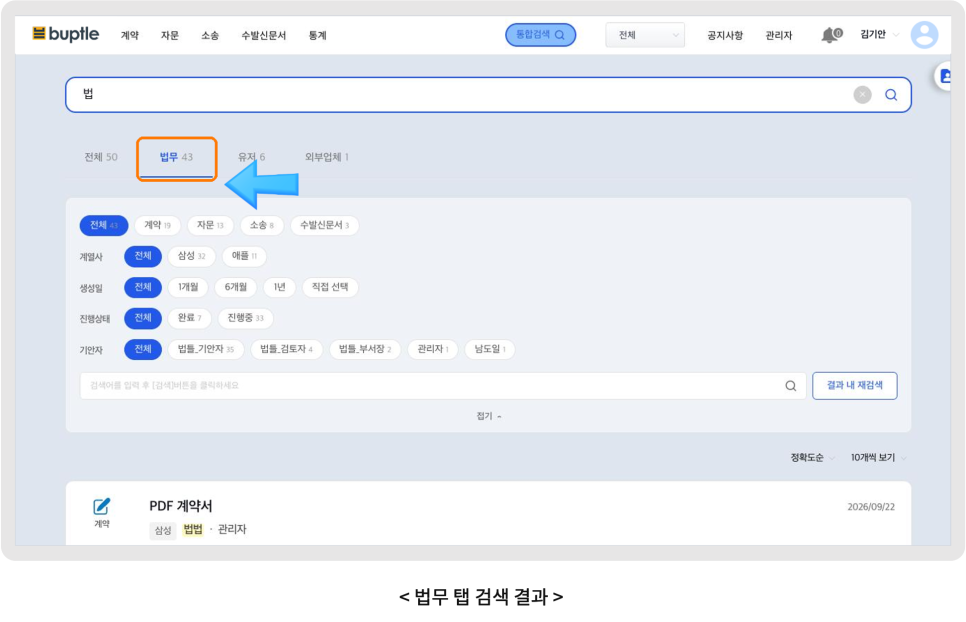Filter 기안자 by 법틀_부서장 2
Viewport: 966px width, 622px height.
365,350
